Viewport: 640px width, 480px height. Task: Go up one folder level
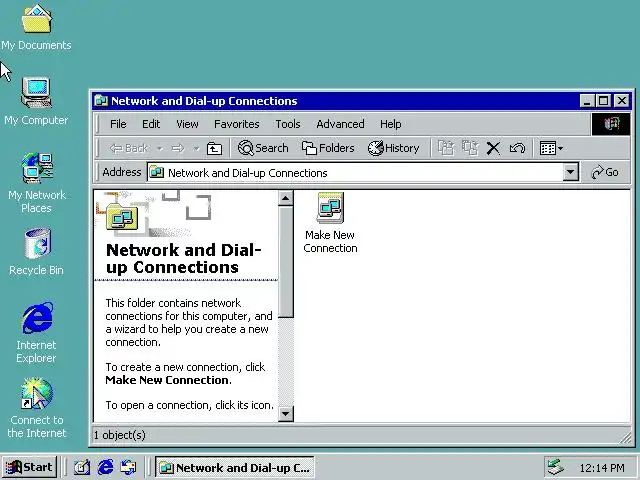(214, 148)
